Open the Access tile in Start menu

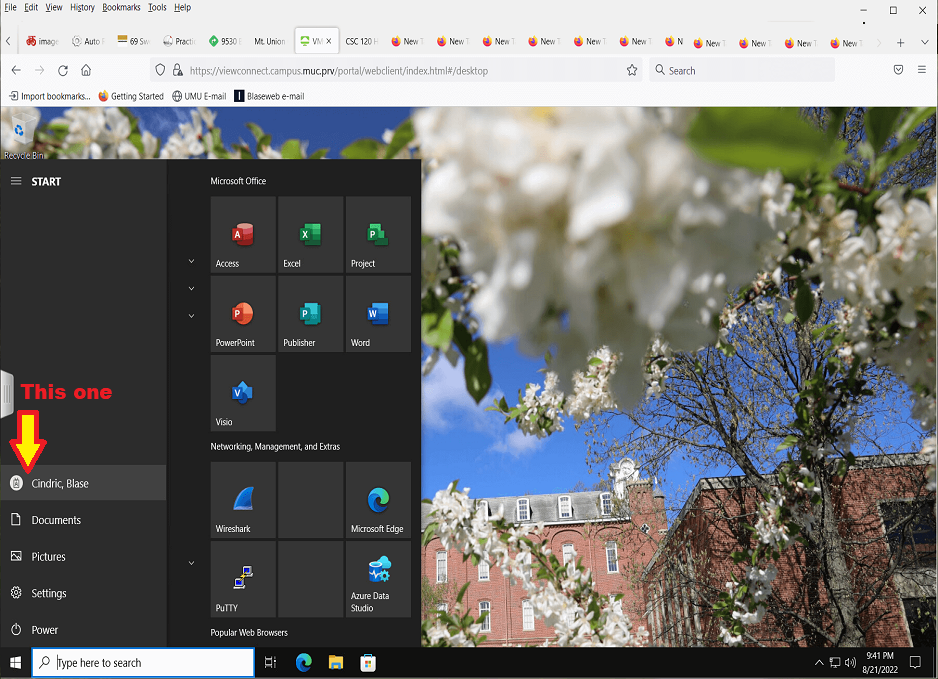(243, 235)
